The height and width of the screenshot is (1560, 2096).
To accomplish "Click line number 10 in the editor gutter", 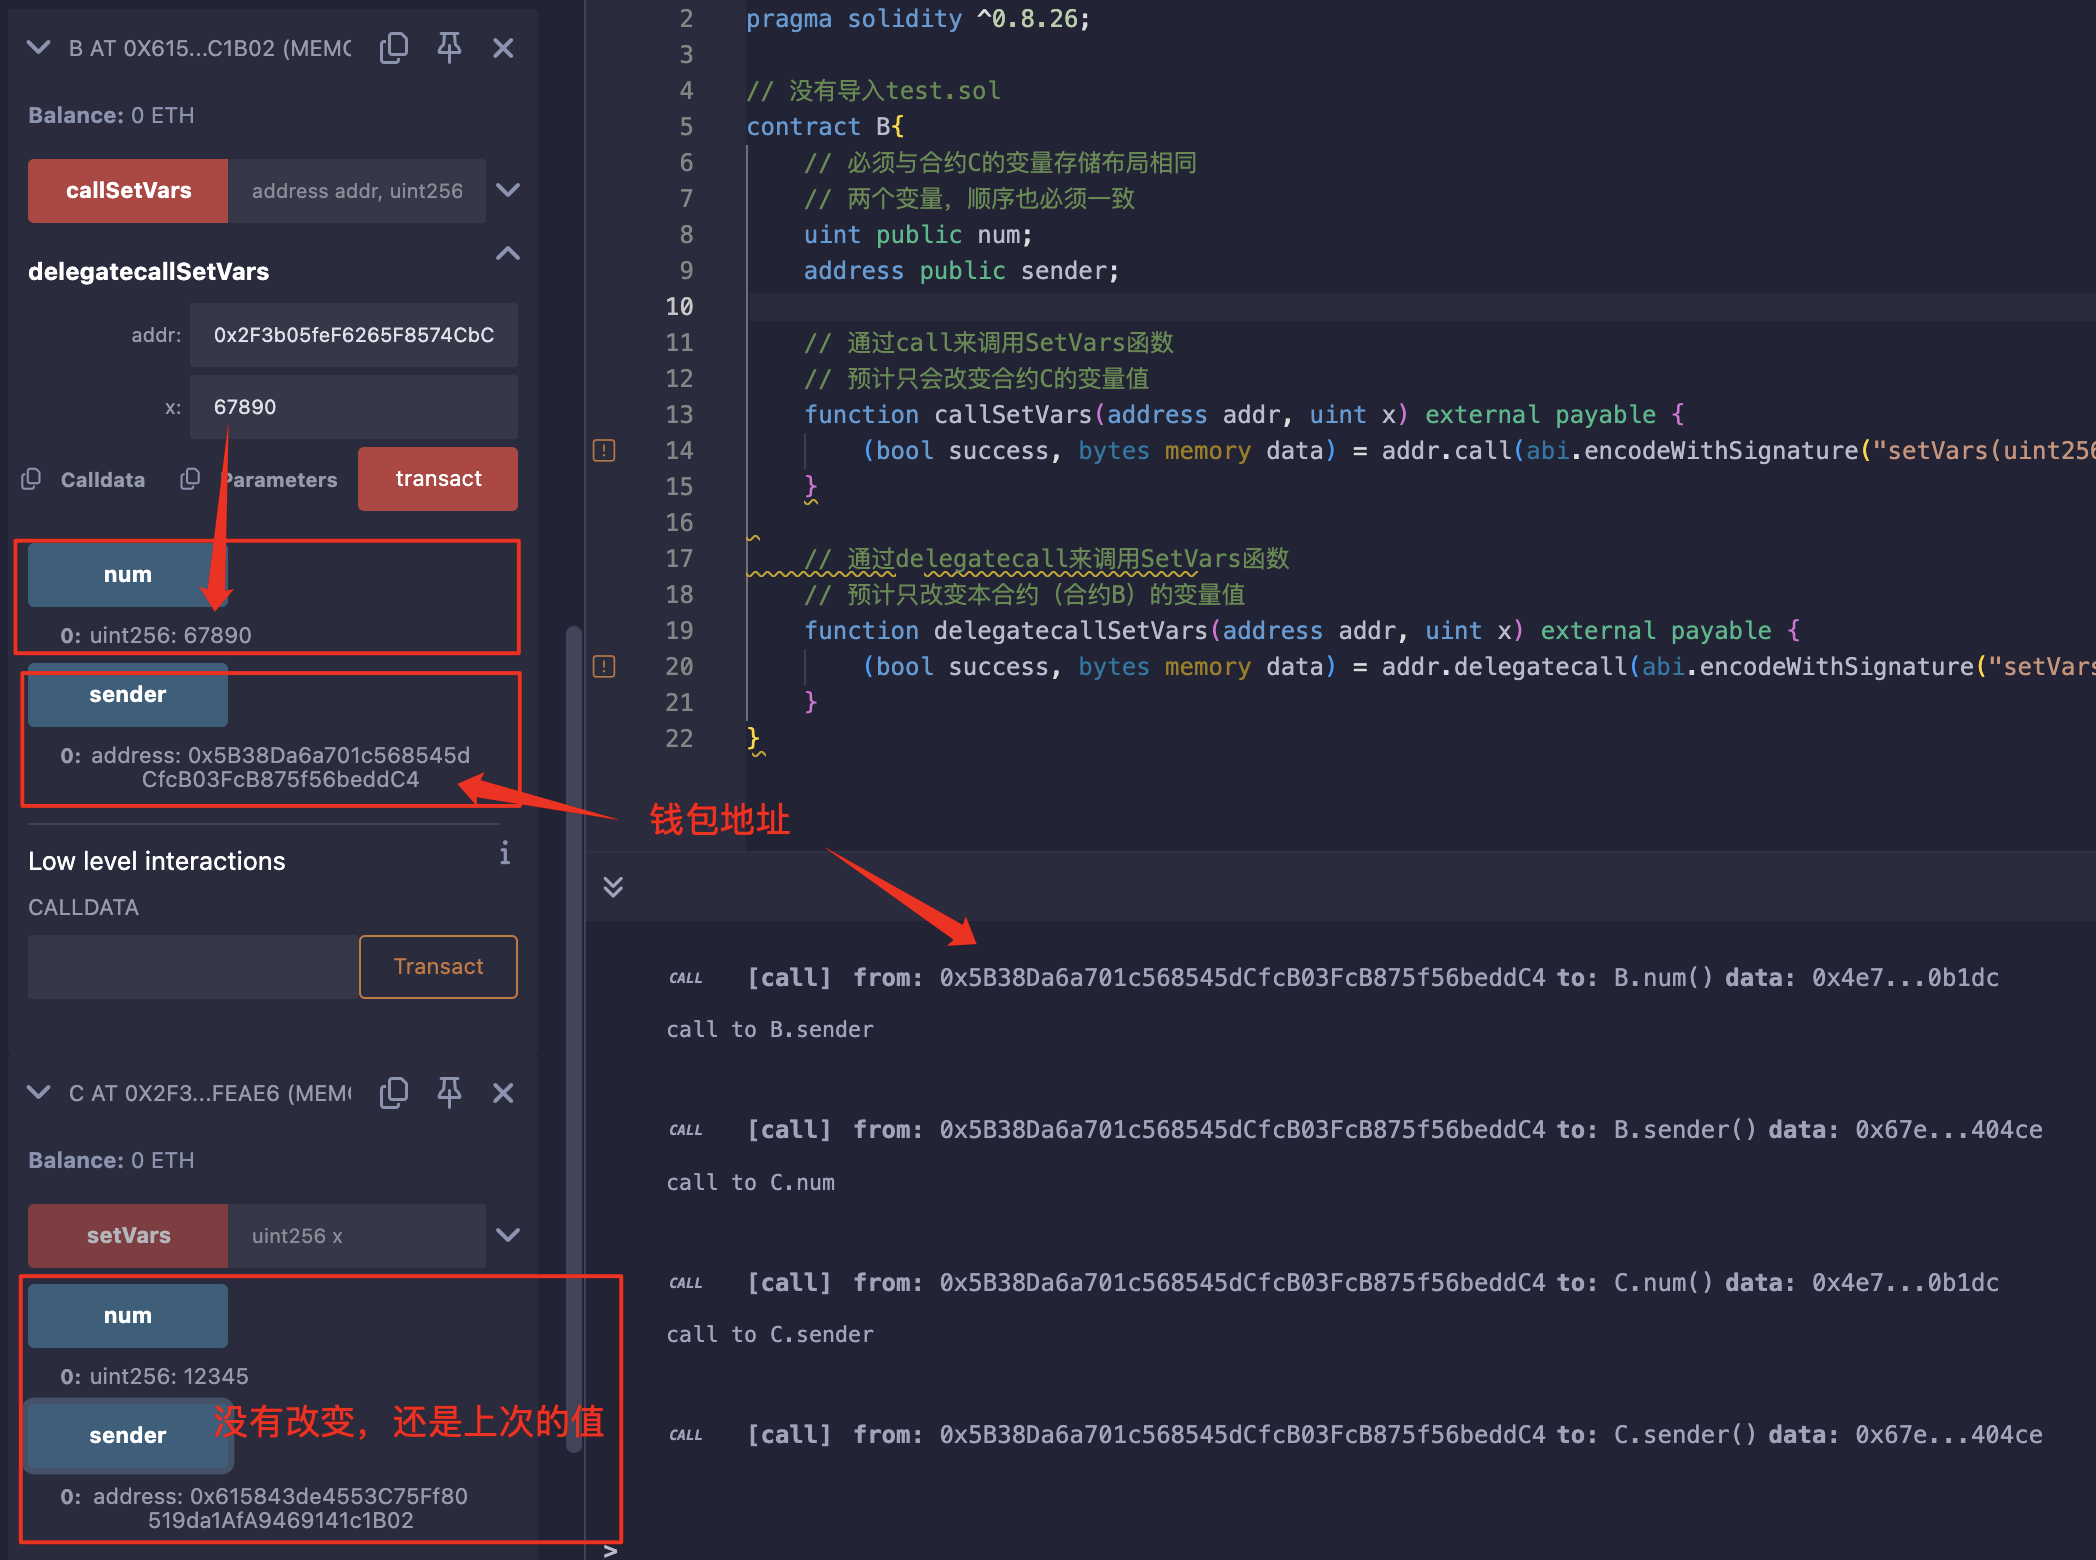I will click(x=679, y=307).
